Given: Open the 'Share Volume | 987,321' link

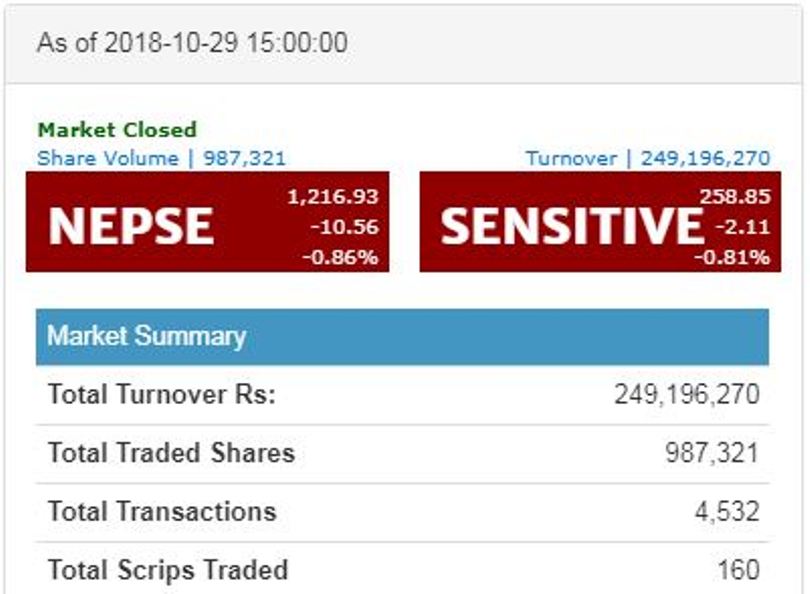Looking at the screenshot, I should [x=161, y=158].
